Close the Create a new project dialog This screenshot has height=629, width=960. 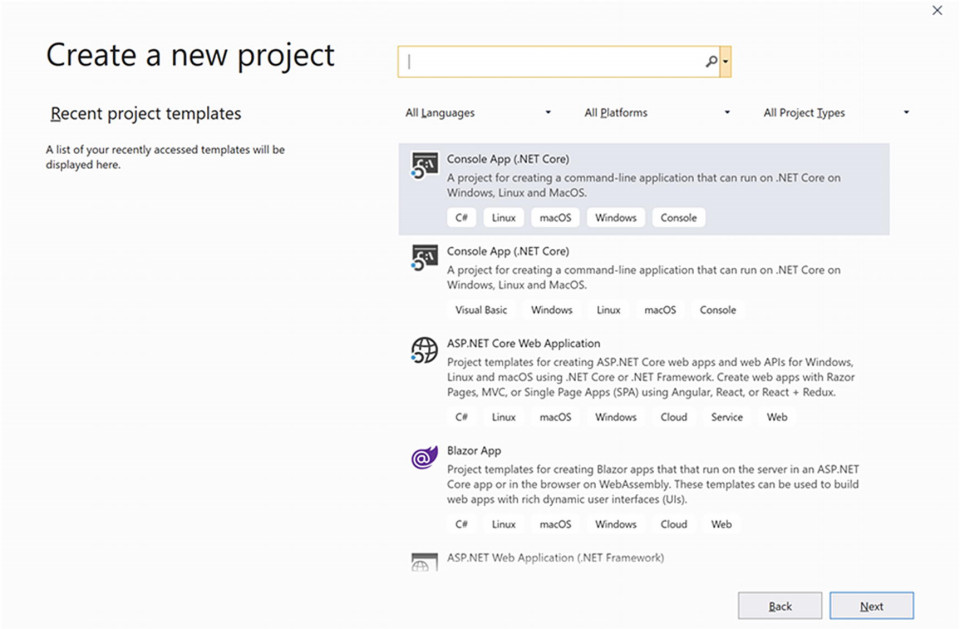pyautogui.click(x=937, y=10)
